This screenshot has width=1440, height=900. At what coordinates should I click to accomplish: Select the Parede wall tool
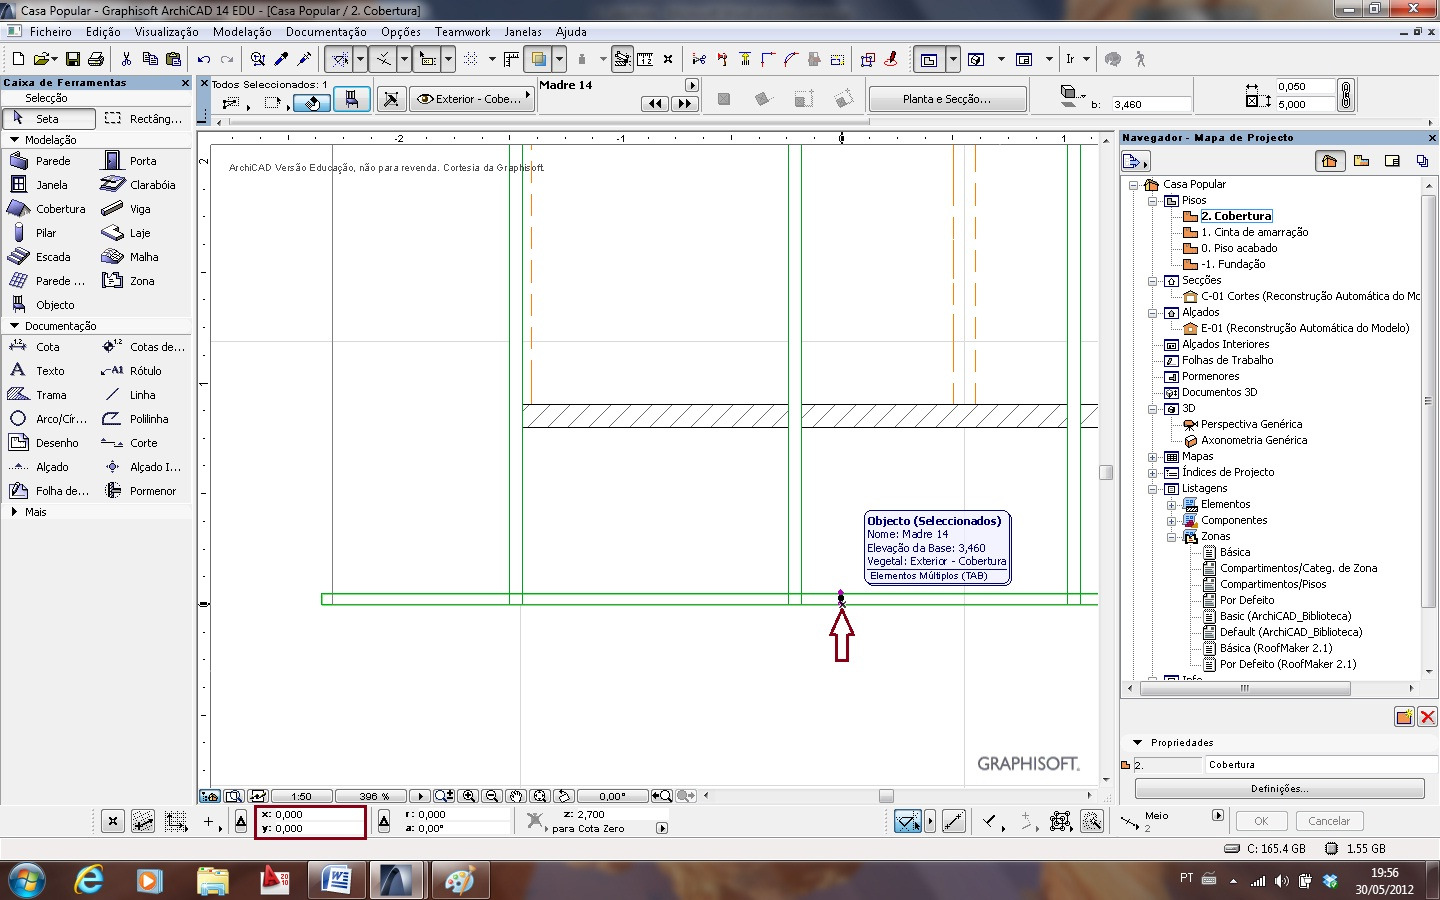[x=48, y=161]
